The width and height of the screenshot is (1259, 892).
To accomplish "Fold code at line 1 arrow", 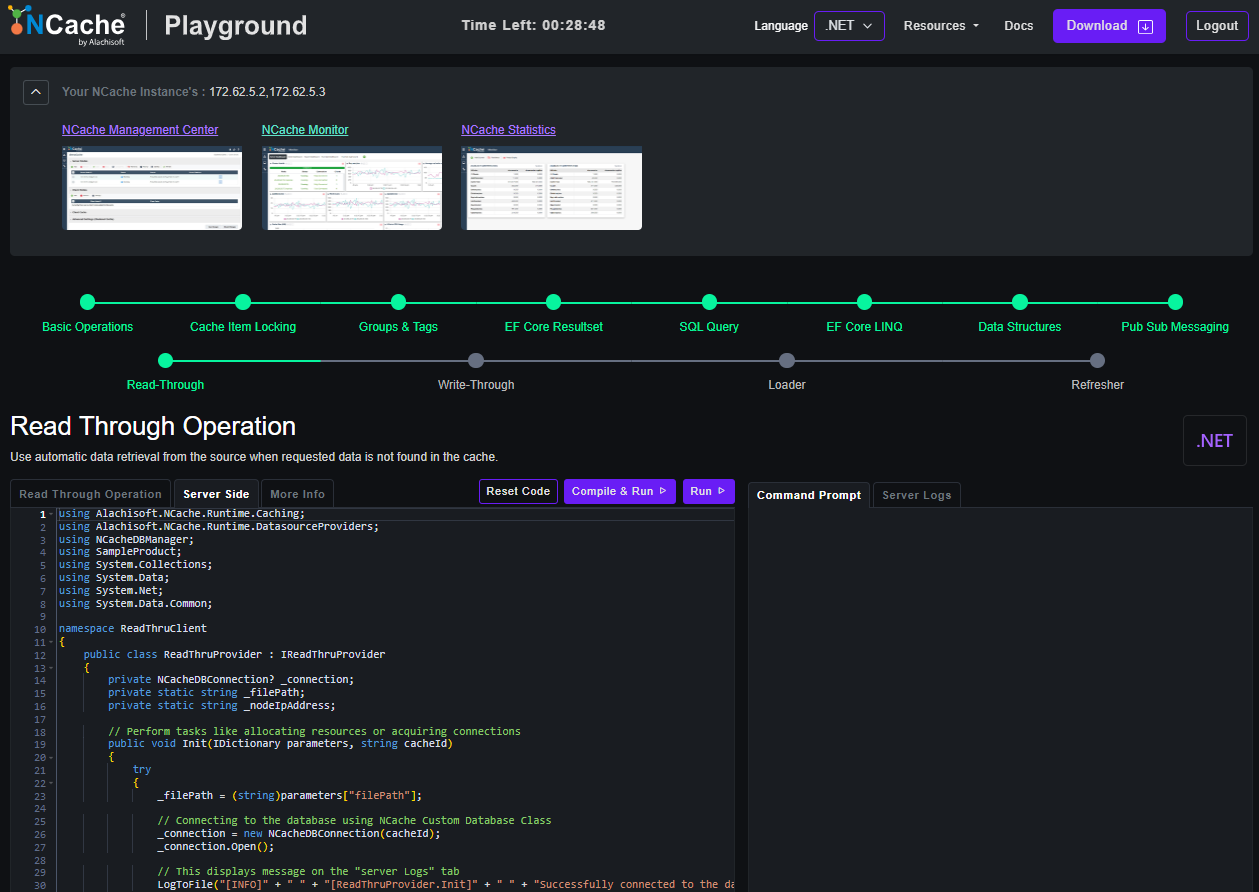I will 51,514.
